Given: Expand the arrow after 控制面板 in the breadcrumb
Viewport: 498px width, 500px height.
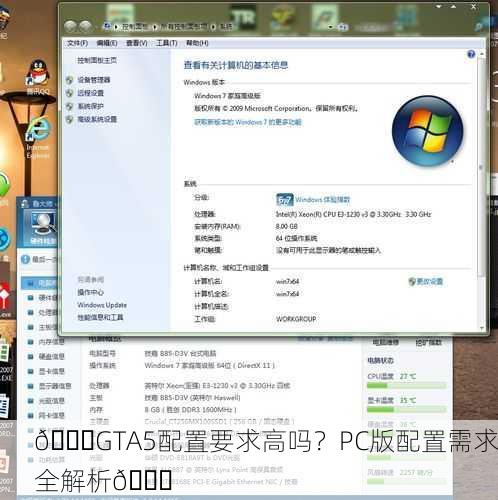Looking at the screenshot, I should tap(155, 27).
